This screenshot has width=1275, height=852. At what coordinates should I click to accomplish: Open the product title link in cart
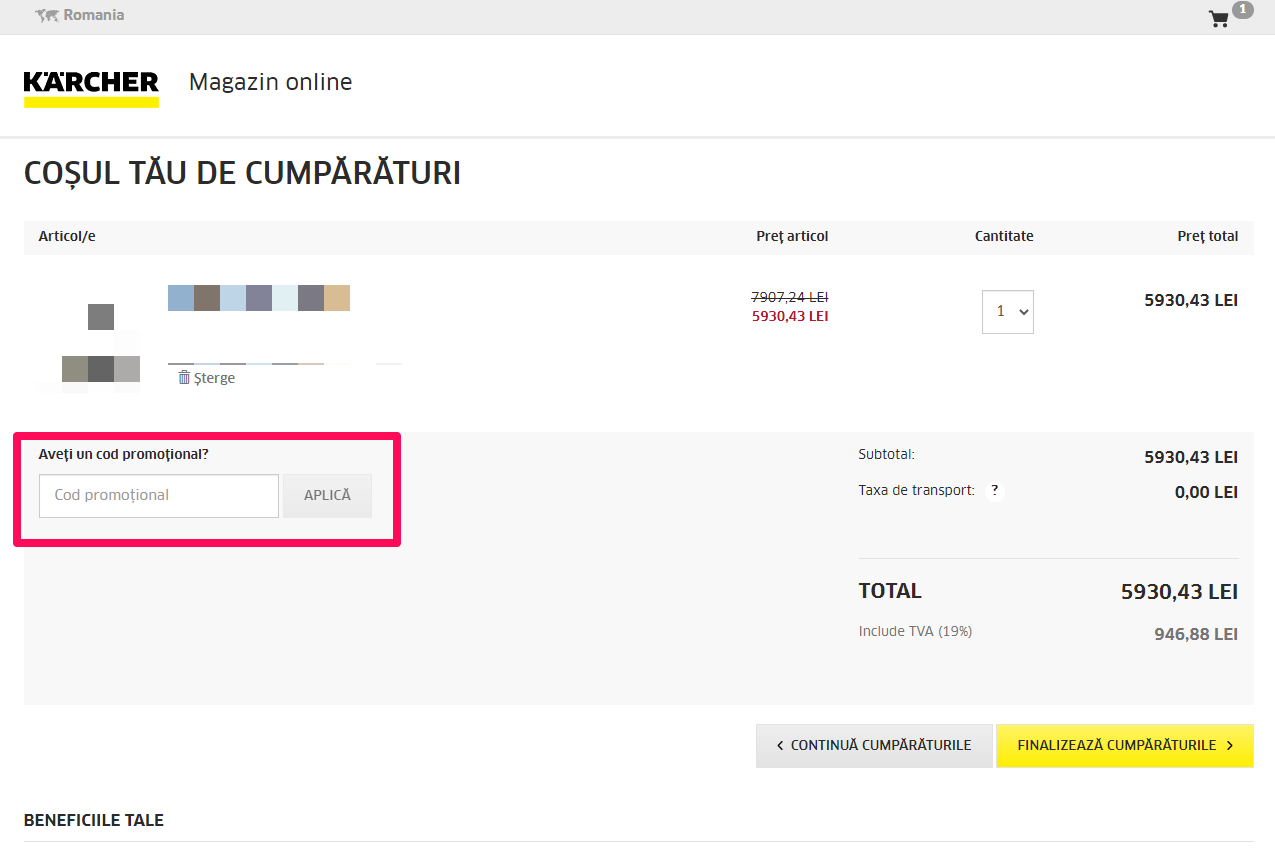(x=259, y=298)
